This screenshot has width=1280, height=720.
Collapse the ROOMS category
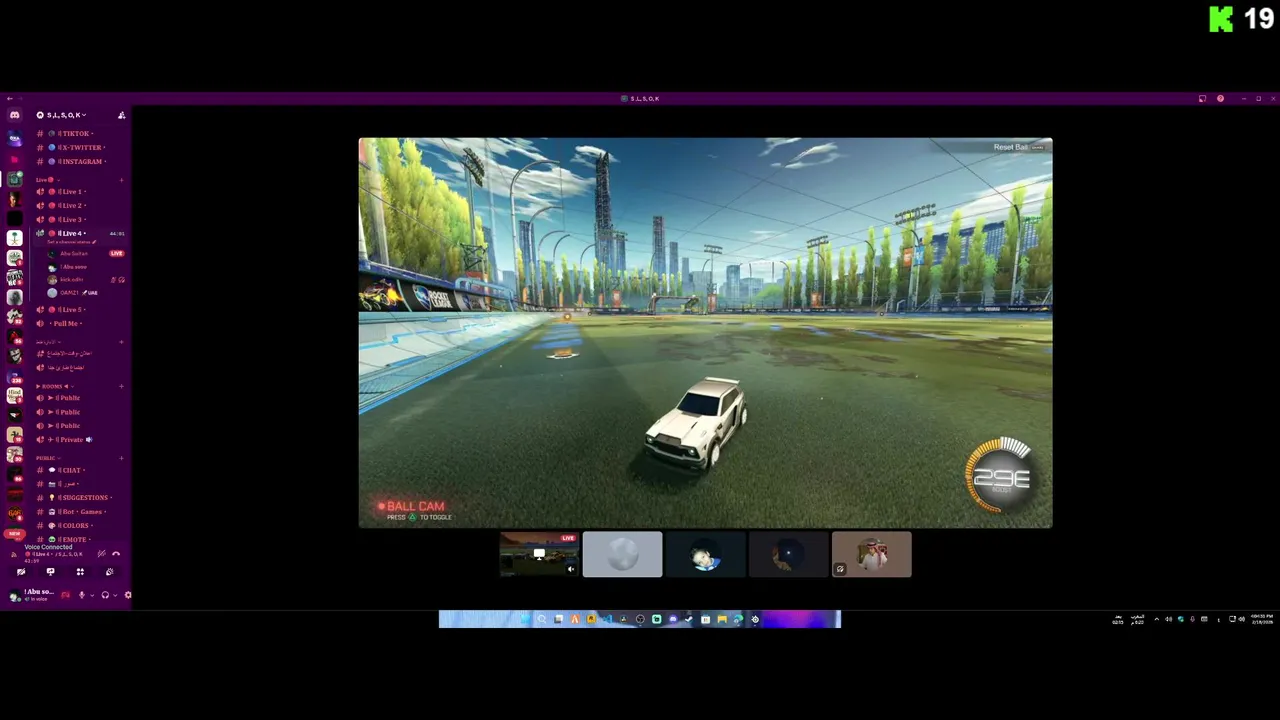click(x=54, y=386)
